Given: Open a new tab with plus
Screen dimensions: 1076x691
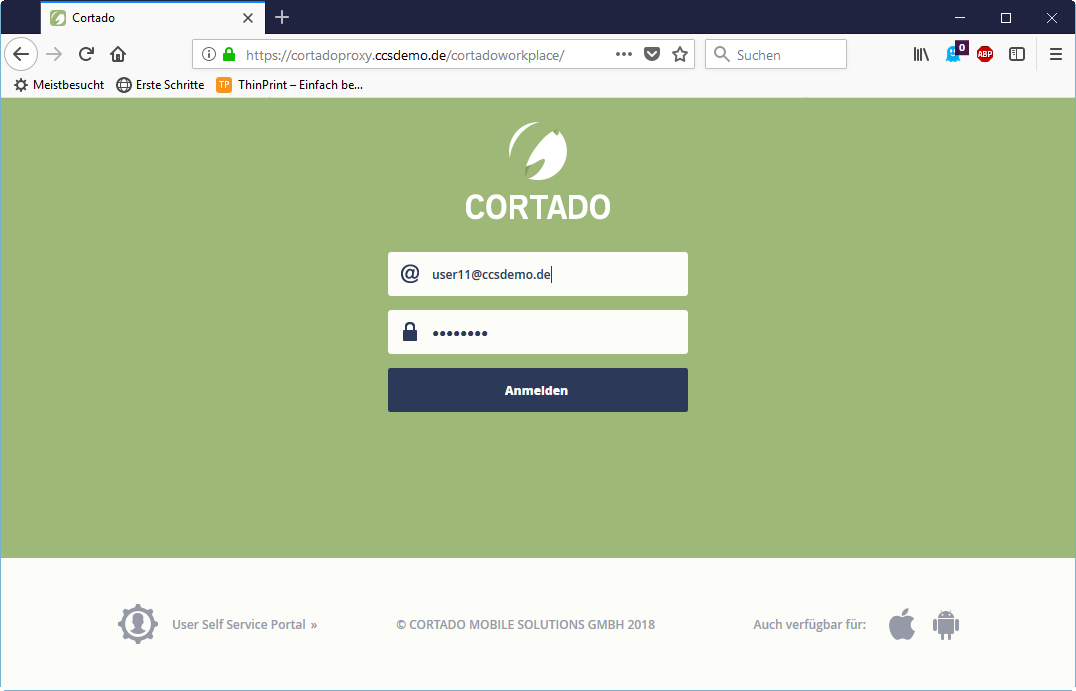Looking at the screenshot, I should tap(281, 17).
